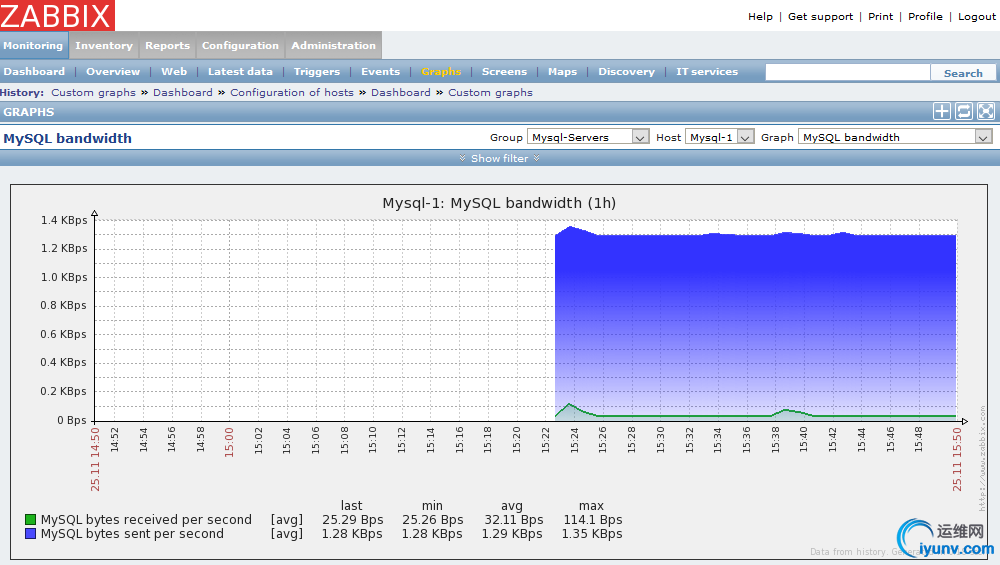Click the MySQL bandwidth page heading
The height and width of the screenshot is (565, 1000).
point(68,138)
